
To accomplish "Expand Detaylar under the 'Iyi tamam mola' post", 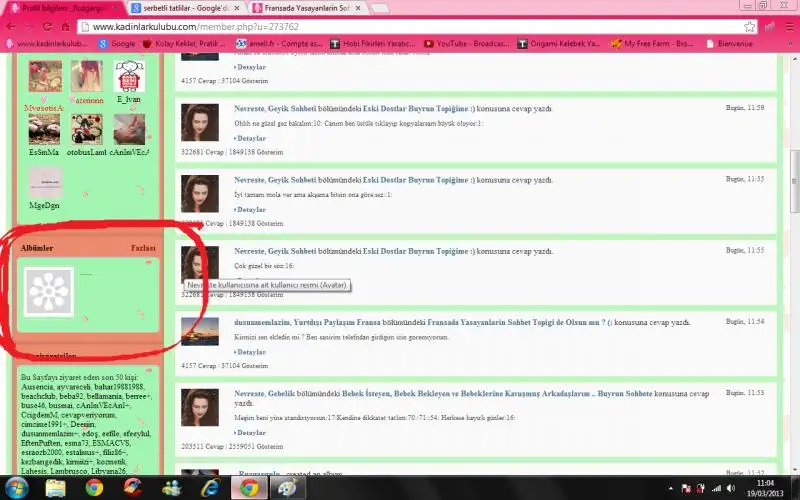I will click(x=249, y=209).
